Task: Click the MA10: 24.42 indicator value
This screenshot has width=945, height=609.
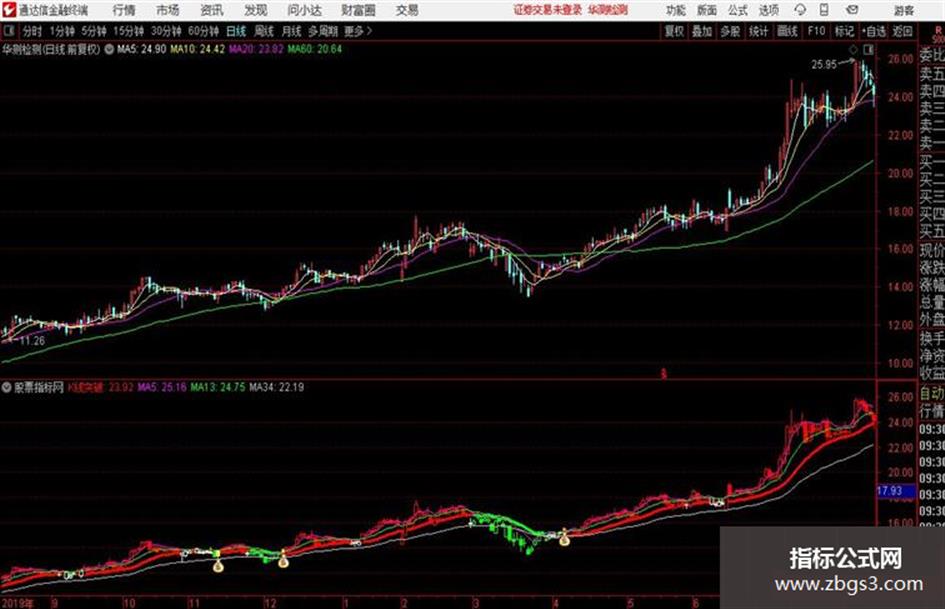Action: point(198,49)
